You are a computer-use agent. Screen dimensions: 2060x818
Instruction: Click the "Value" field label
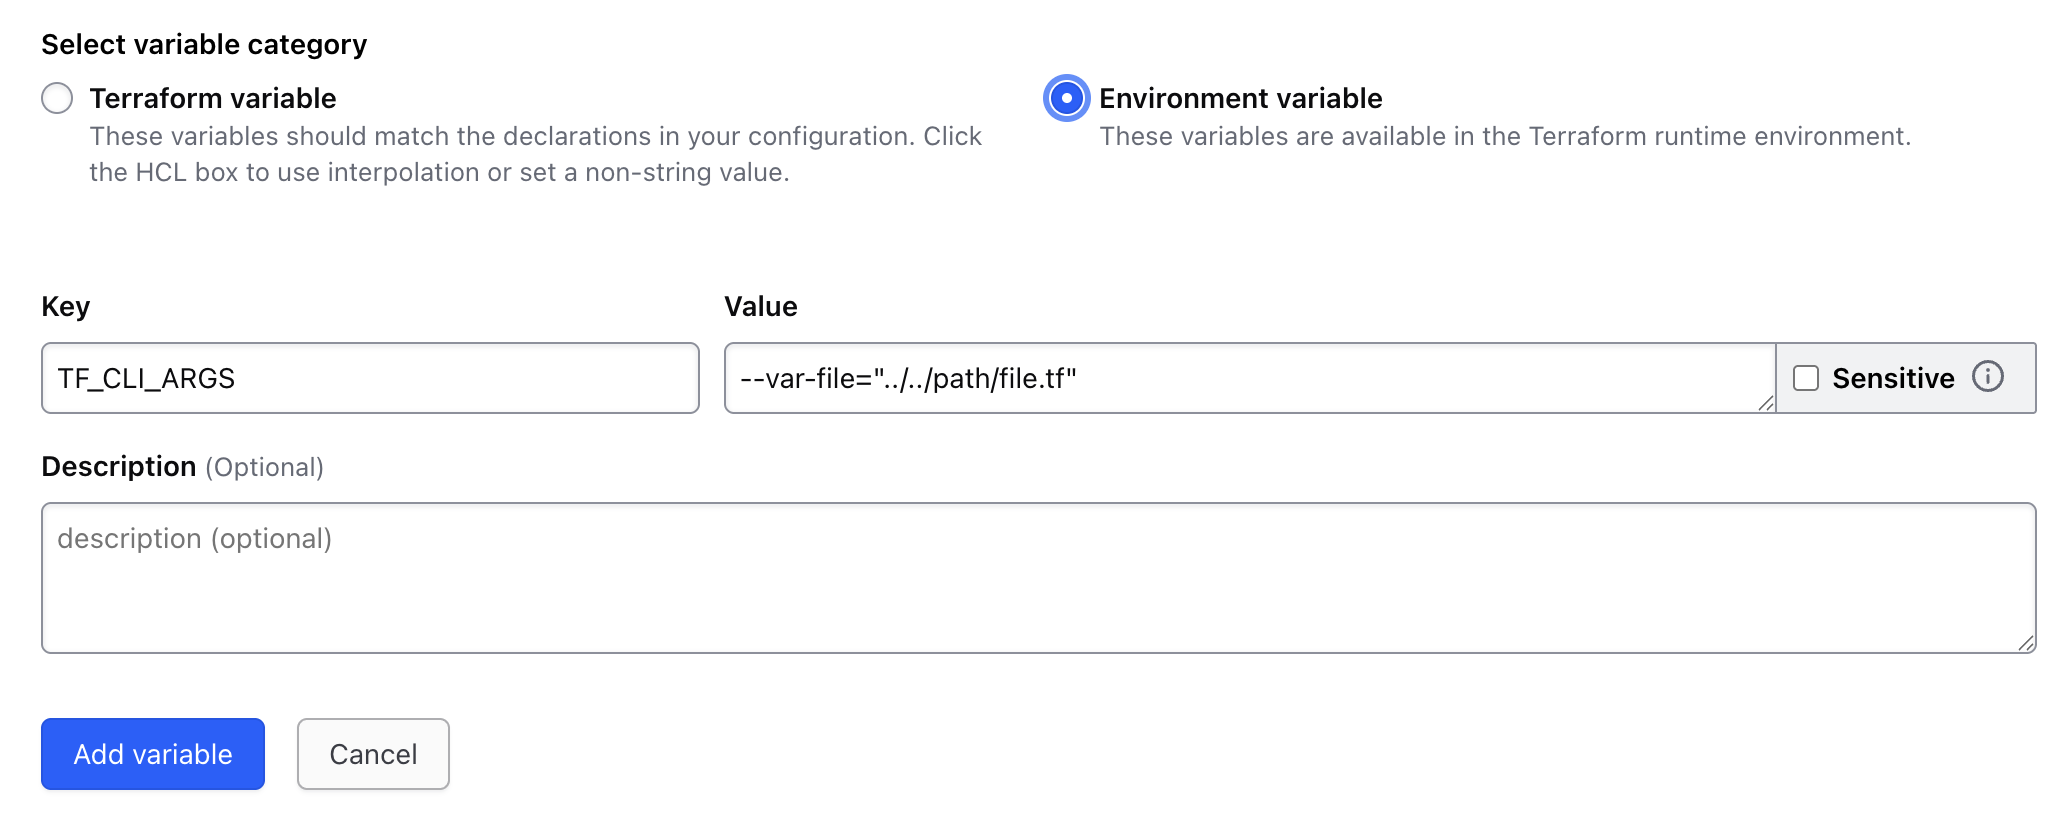[760, 306]
